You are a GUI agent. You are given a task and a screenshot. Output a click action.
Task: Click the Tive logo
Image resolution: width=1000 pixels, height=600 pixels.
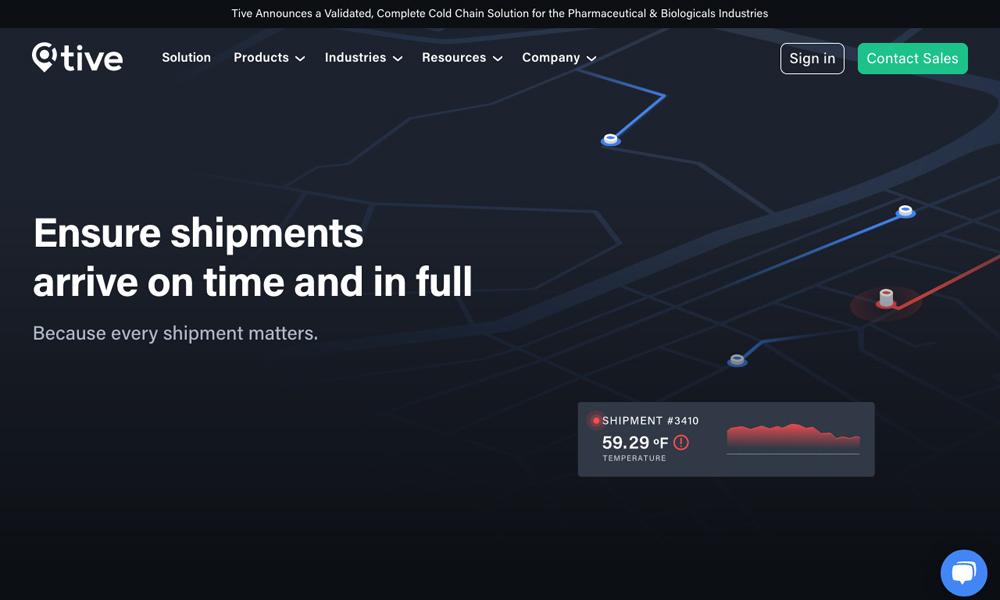tap(77, 58)
